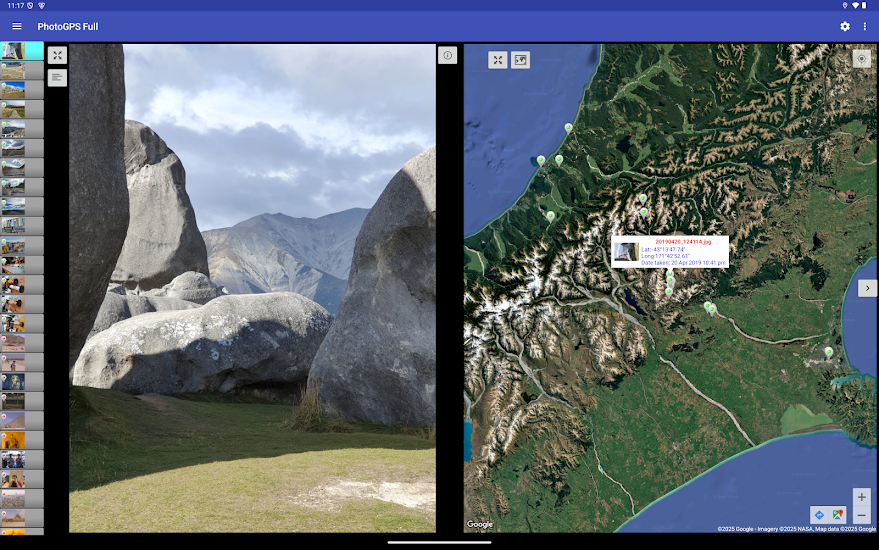
Task: Toggle the photo text details panel icon
Action: [57, 77]
